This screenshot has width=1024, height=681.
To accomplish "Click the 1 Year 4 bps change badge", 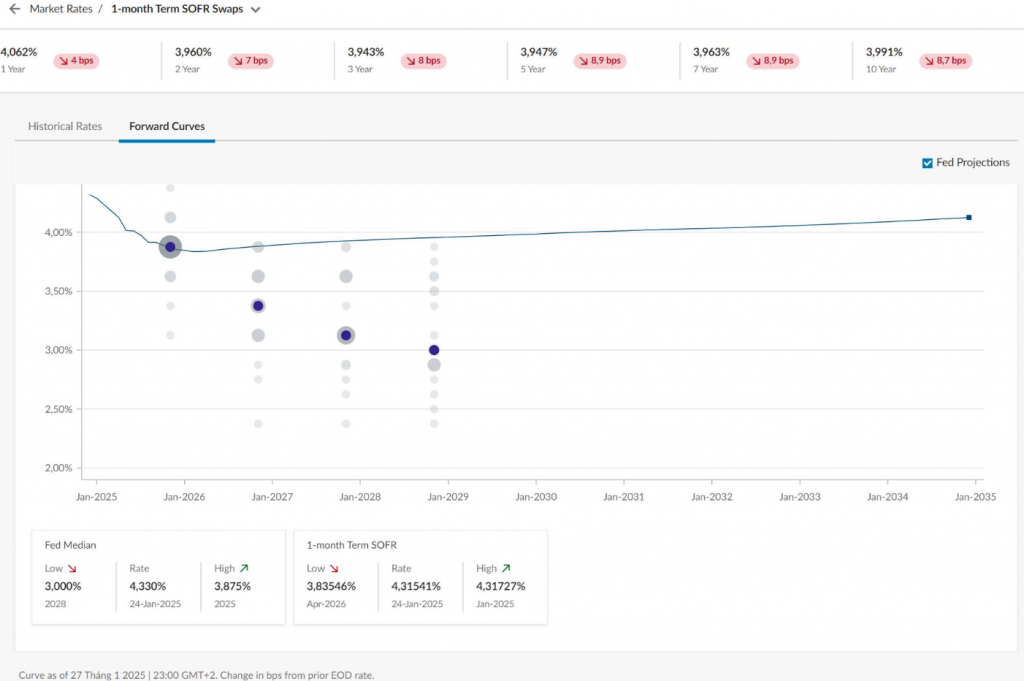I will pyautogui.click(x=76, y=61).
